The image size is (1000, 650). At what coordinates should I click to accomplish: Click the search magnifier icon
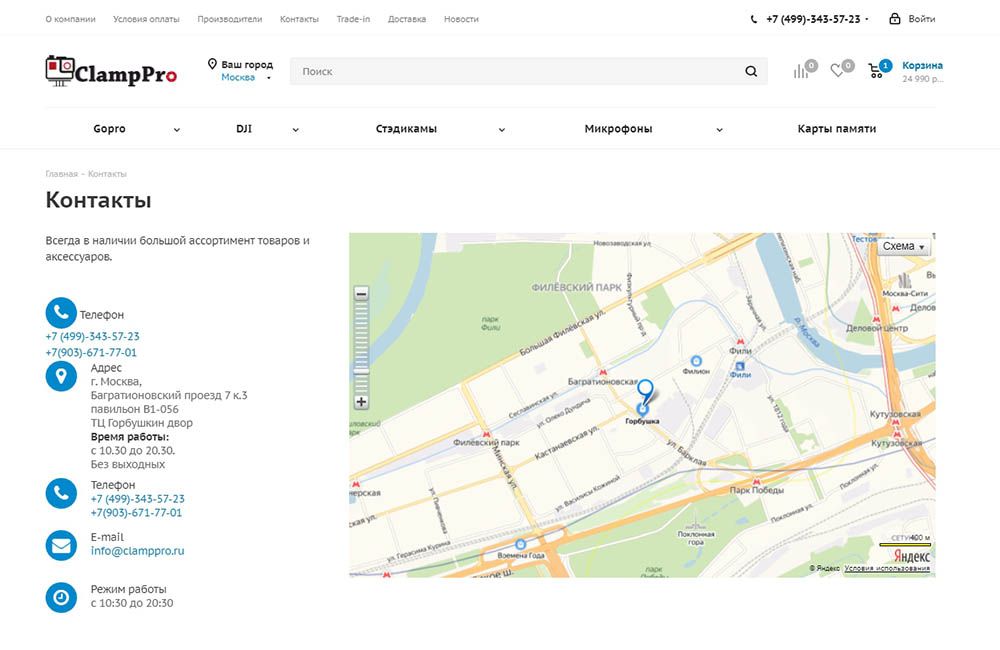[x=751, y=72]
